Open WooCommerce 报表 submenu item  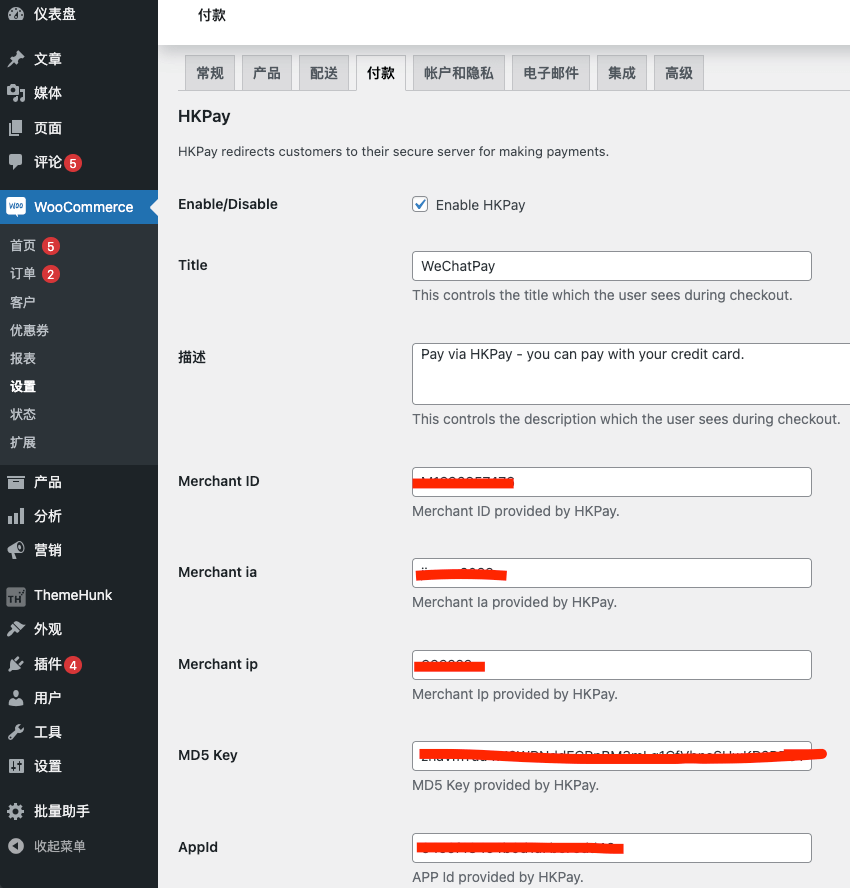point(23,358)
